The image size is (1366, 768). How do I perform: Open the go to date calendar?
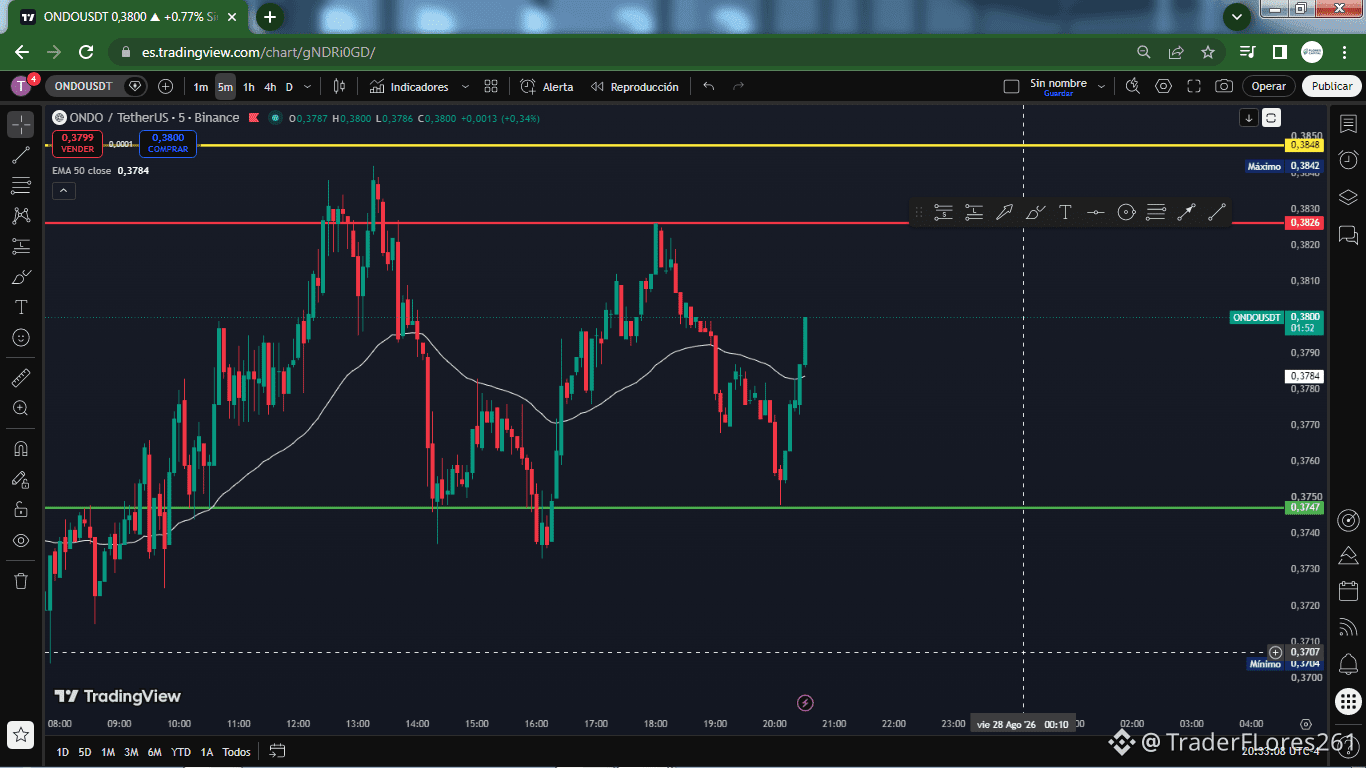click(x=277, y=751)
